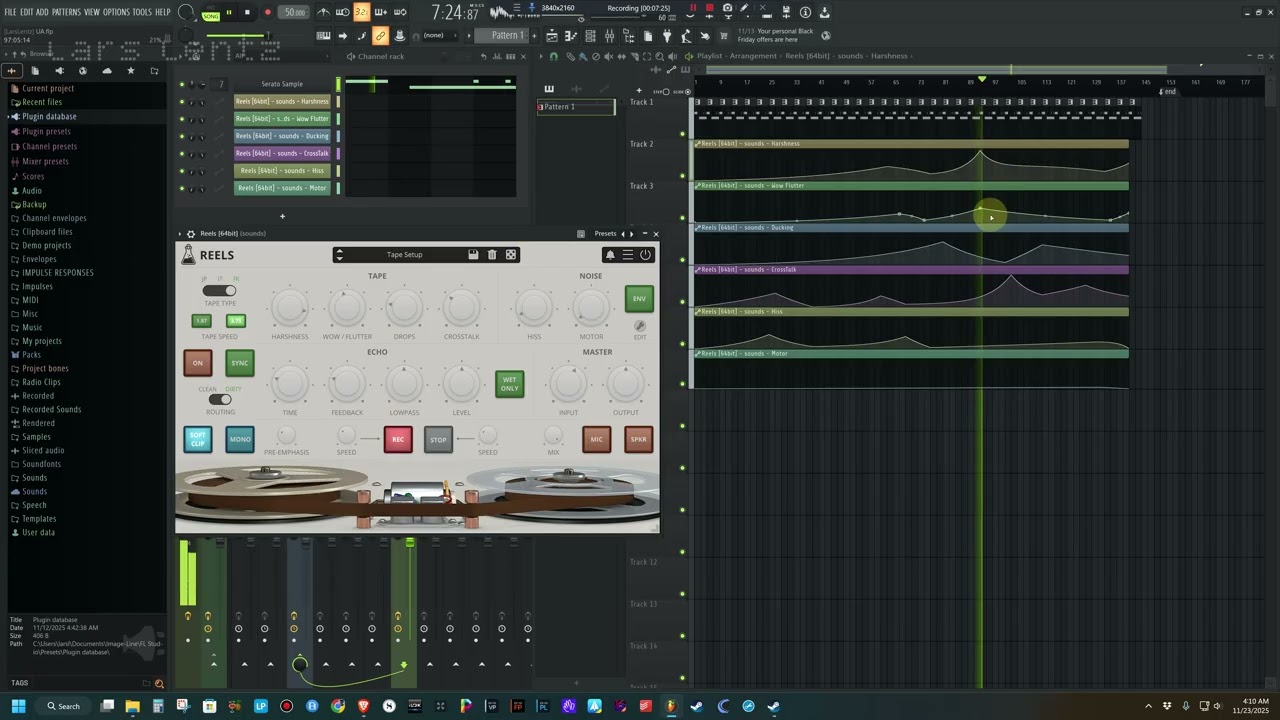Select Pattern 1 in playlist picker
Image resolution: width=1280 pixels, height=720 pixels.
pyautogui.click(x=576, y=107)
